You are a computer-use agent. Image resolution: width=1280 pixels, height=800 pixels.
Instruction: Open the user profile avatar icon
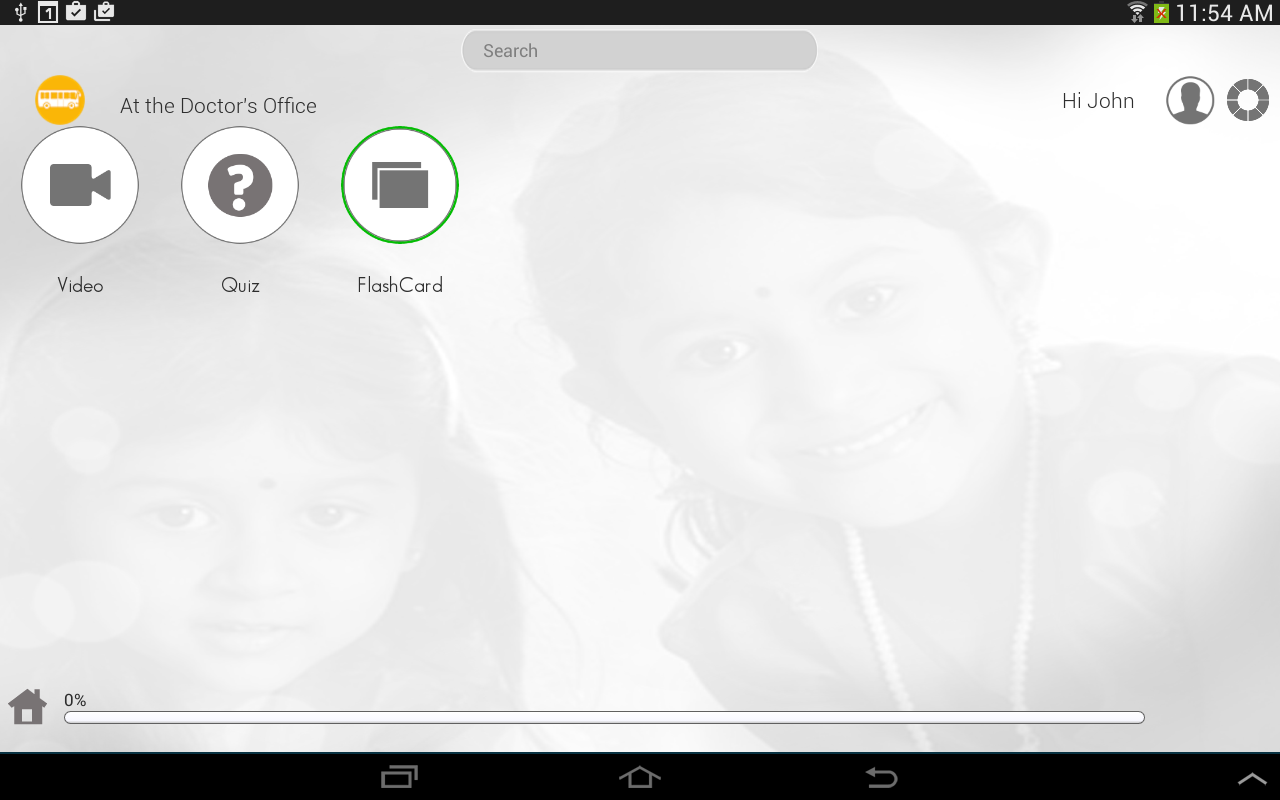(x=1190, y=101)
